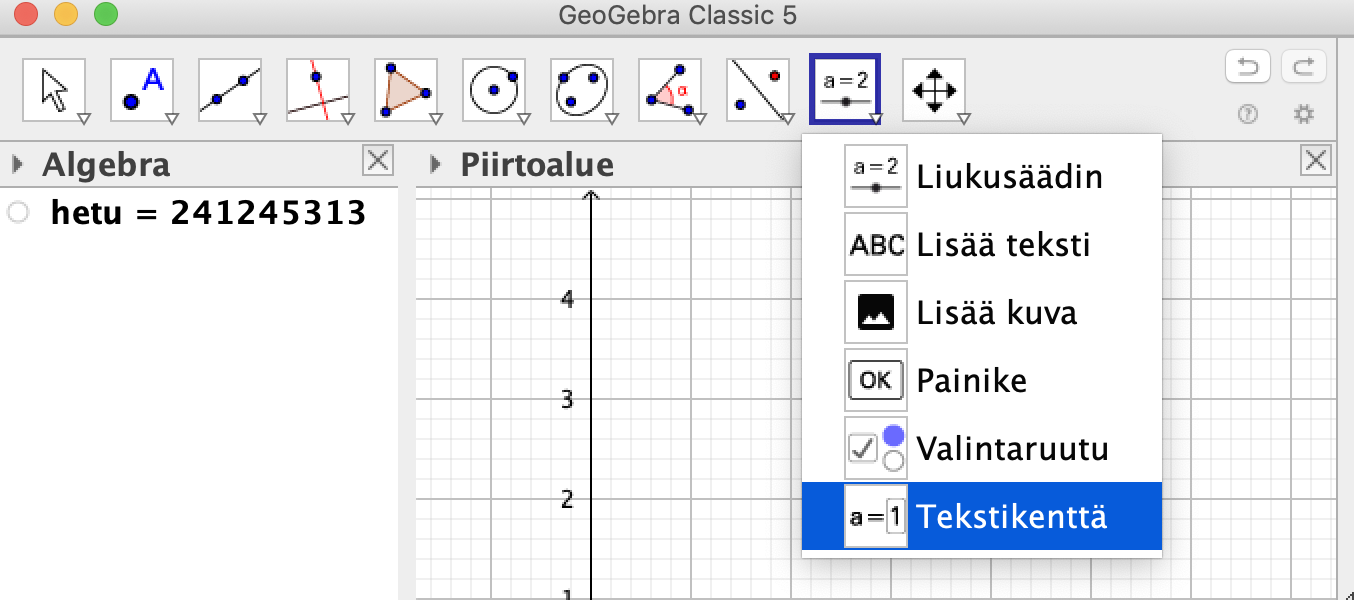Select the Reflect about line tool
The height and width of the screenshot is (600, 1354).
coord(758,90)
